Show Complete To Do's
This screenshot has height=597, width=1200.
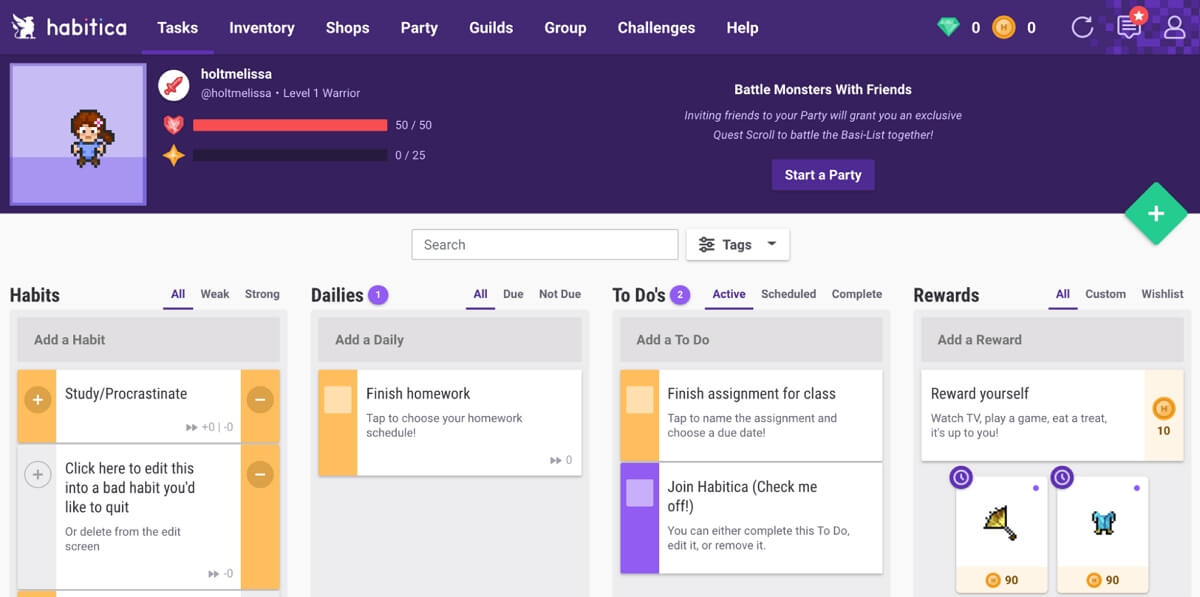(857, 294)
